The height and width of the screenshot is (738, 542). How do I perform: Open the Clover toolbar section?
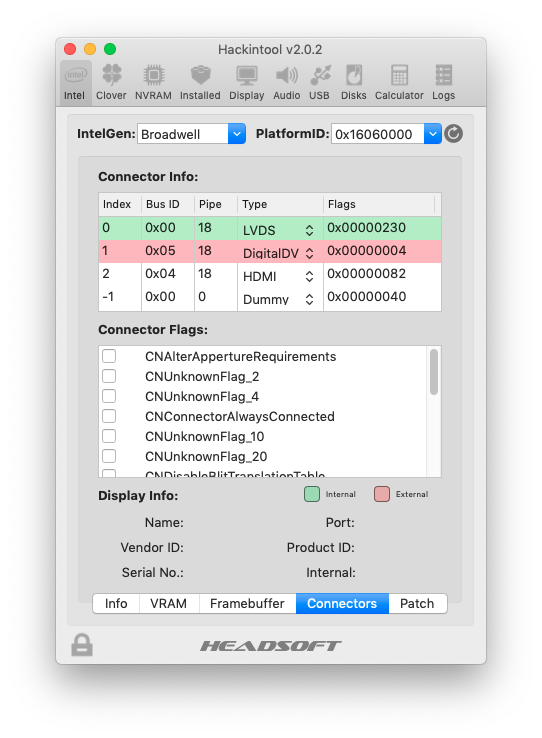(x=111, y=83)
